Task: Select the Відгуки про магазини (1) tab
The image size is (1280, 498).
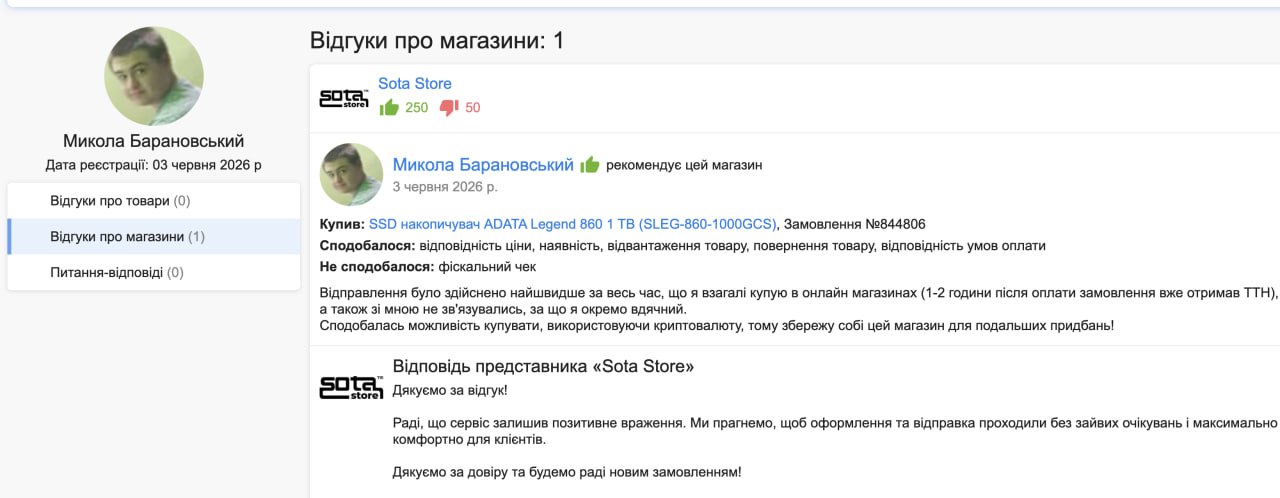Action: 153,237
